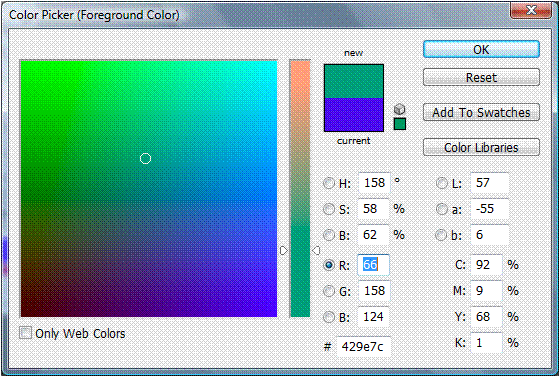The image size is (560, 377).
Task: Close the Color Picker dialog
Action: [x=530, y=10]
